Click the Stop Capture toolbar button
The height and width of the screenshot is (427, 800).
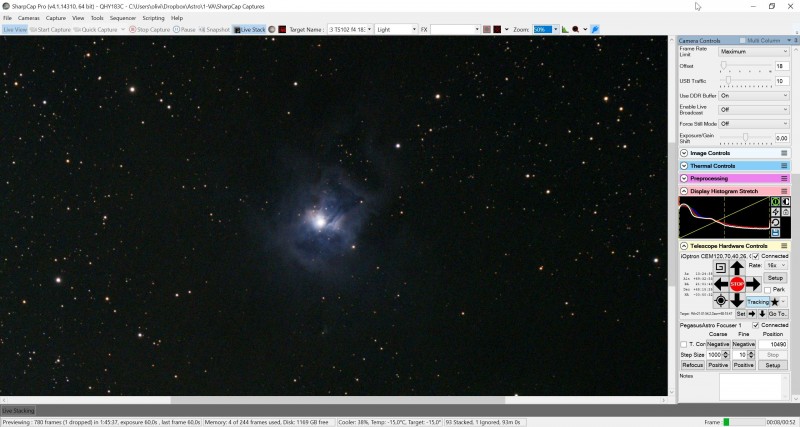(x=149, y=30)
